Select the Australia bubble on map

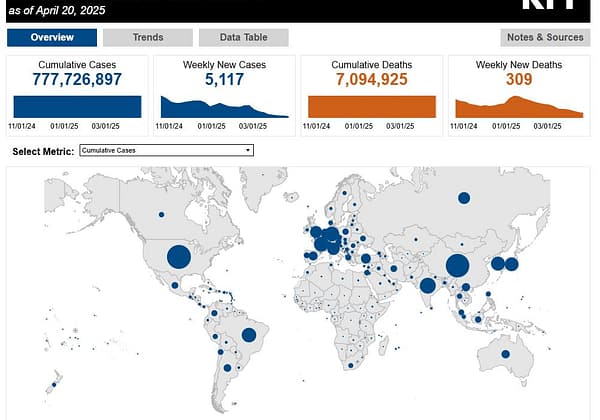tap(506, 354)
